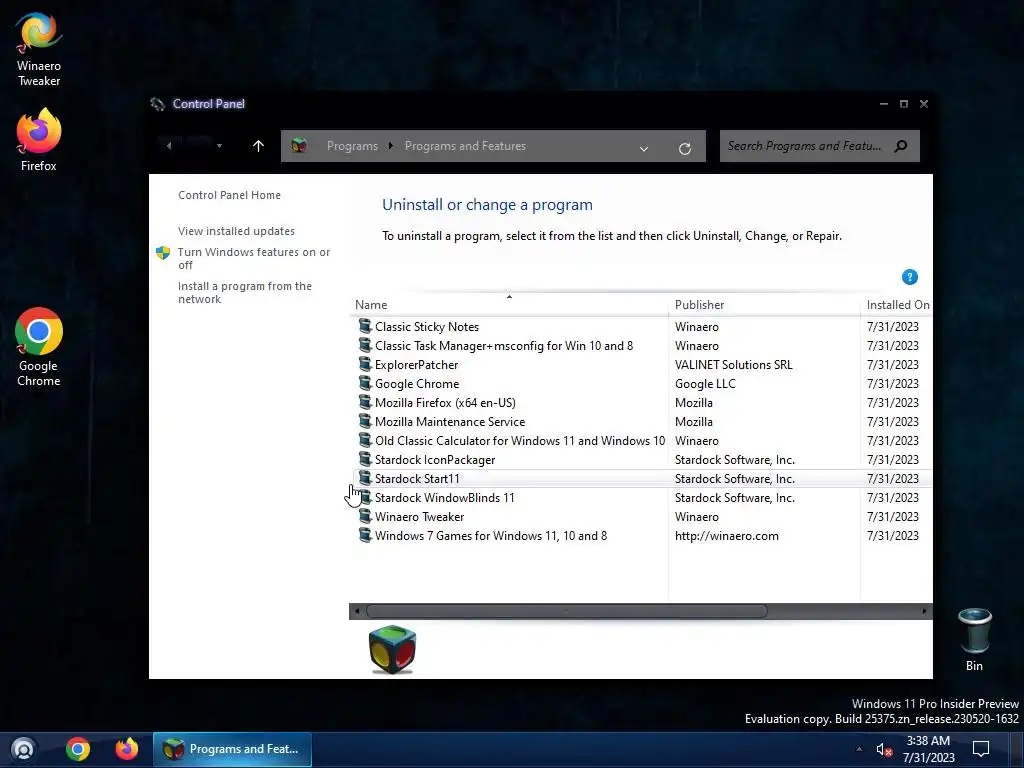The height and width of the screenshot is (768, 1024).
Task: Select Google Chrome in the program list
Action: [642, 383]
